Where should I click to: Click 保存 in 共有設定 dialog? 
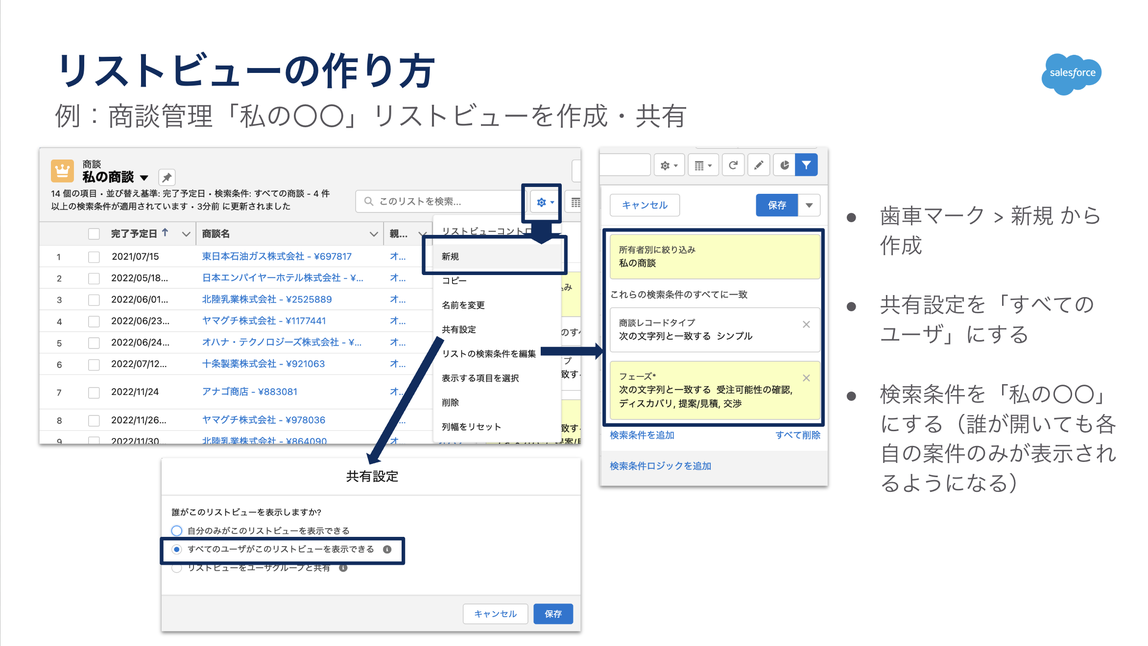click(x=553, y=614)
